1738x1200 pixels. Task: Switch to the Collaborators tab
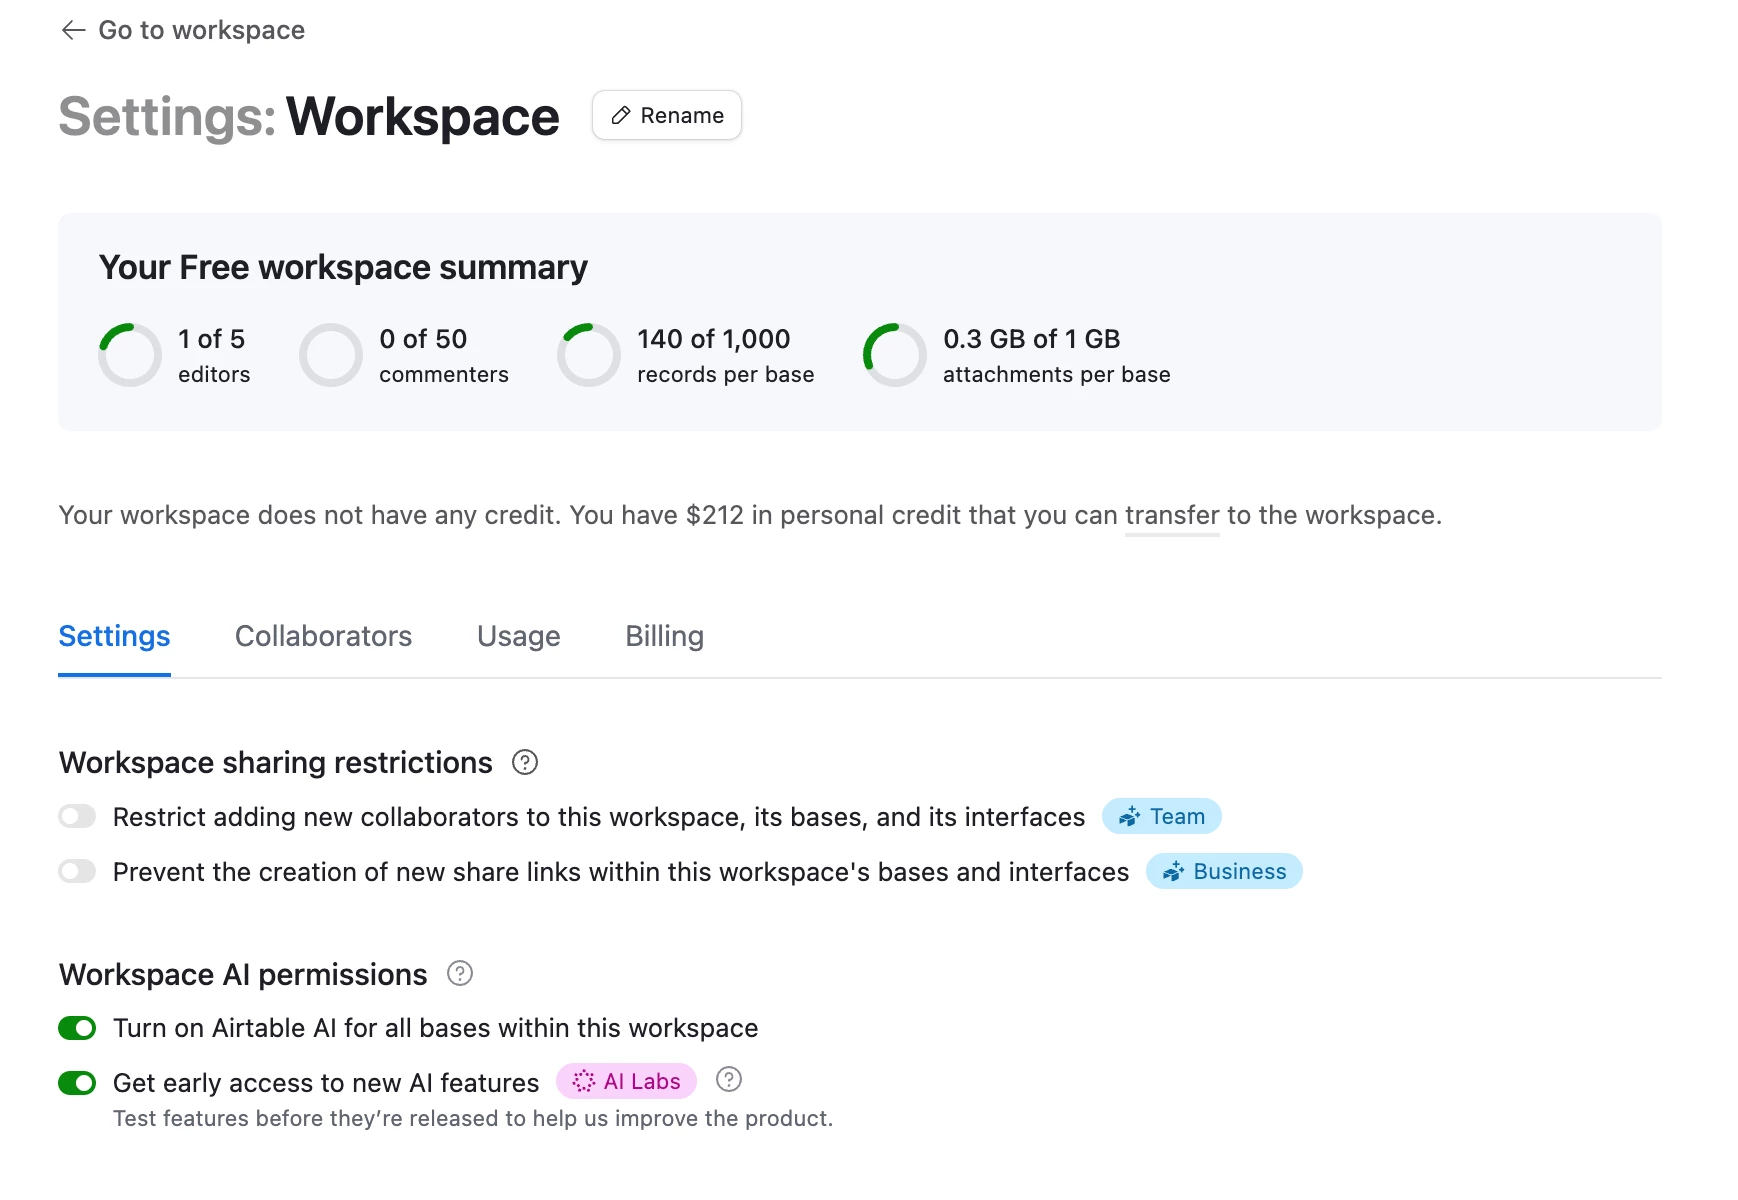coord(323,636)
